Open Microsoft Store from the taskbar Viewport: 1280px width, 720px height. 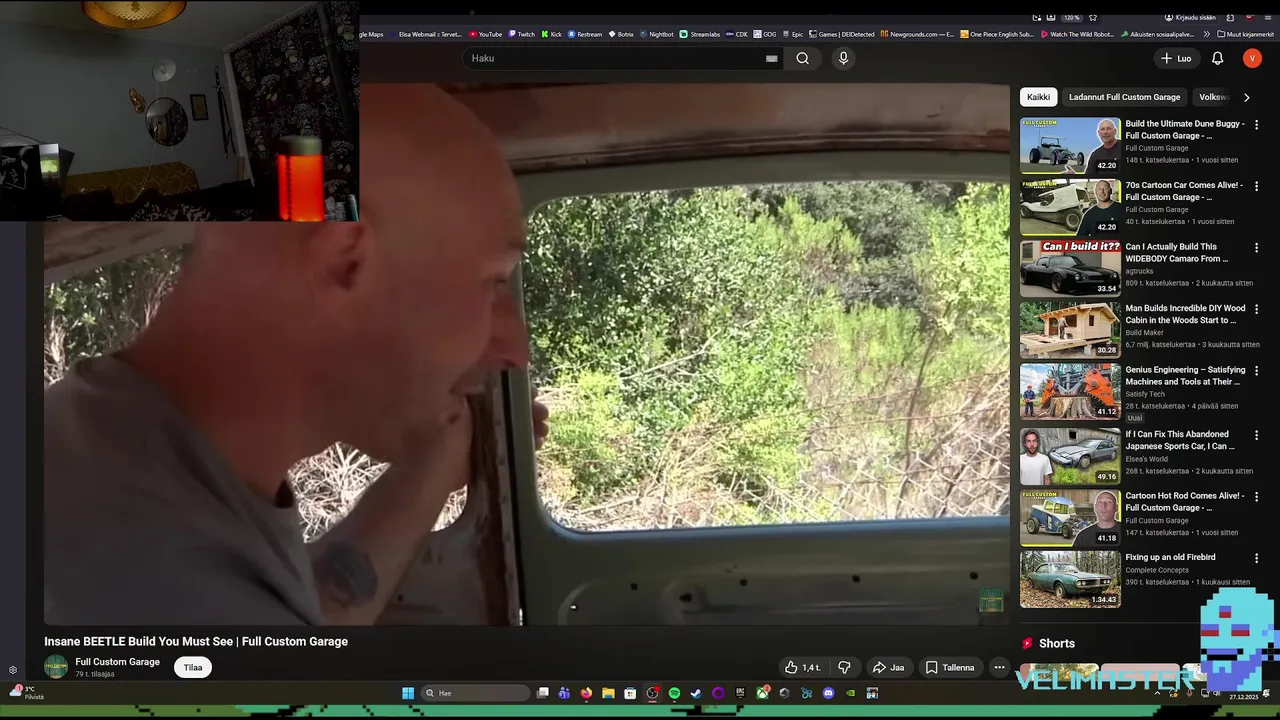point(630,693)
